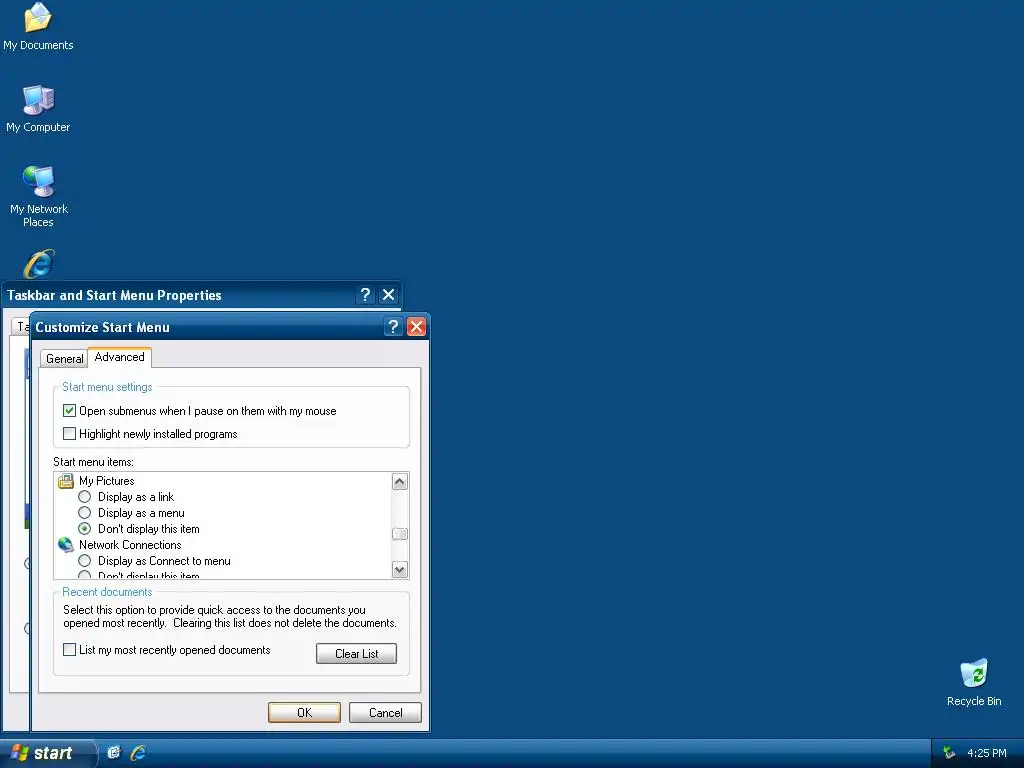The height and width of the screenshot is (768, 1024).
Task: Select Don't display this item for My Pictures
Action: coord(84,529)
